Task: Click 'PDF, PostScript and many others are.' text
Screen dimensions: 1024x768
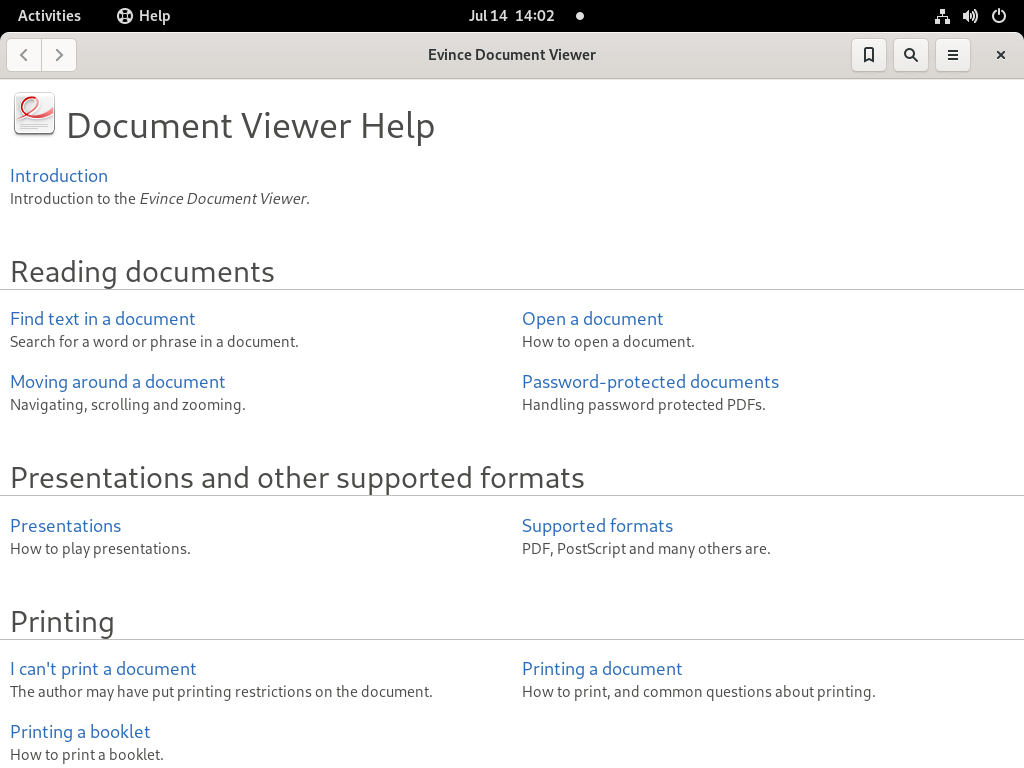Action: [x=647, y=549]
